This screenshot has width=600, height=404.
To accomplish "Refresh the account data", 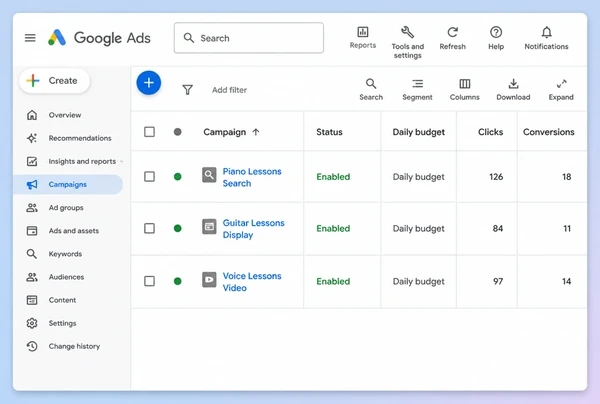I will coord(453,38).
